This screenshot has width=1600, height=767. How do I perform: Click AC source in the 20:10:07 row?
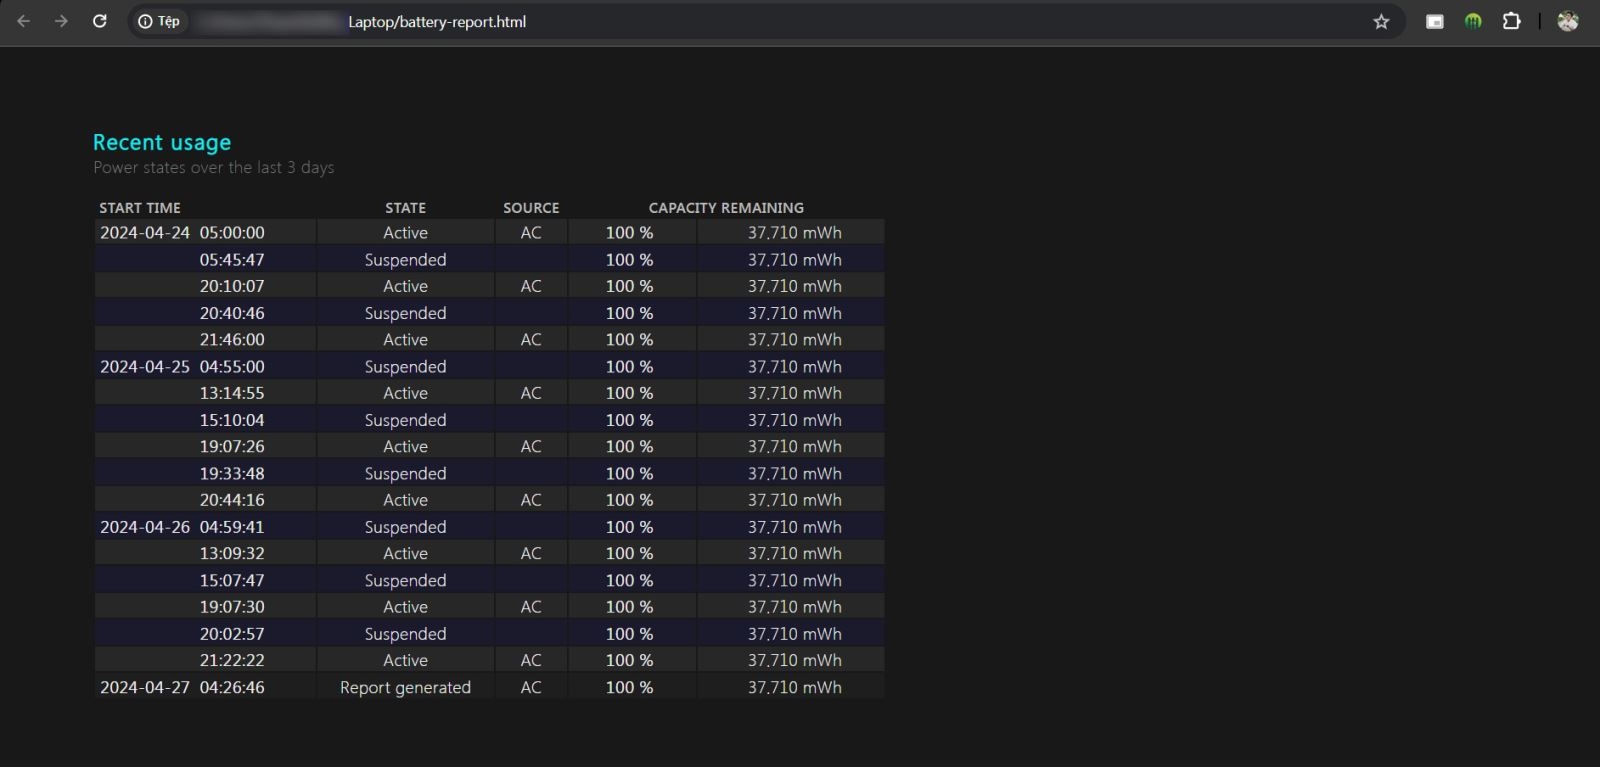(x=531, y=286)
